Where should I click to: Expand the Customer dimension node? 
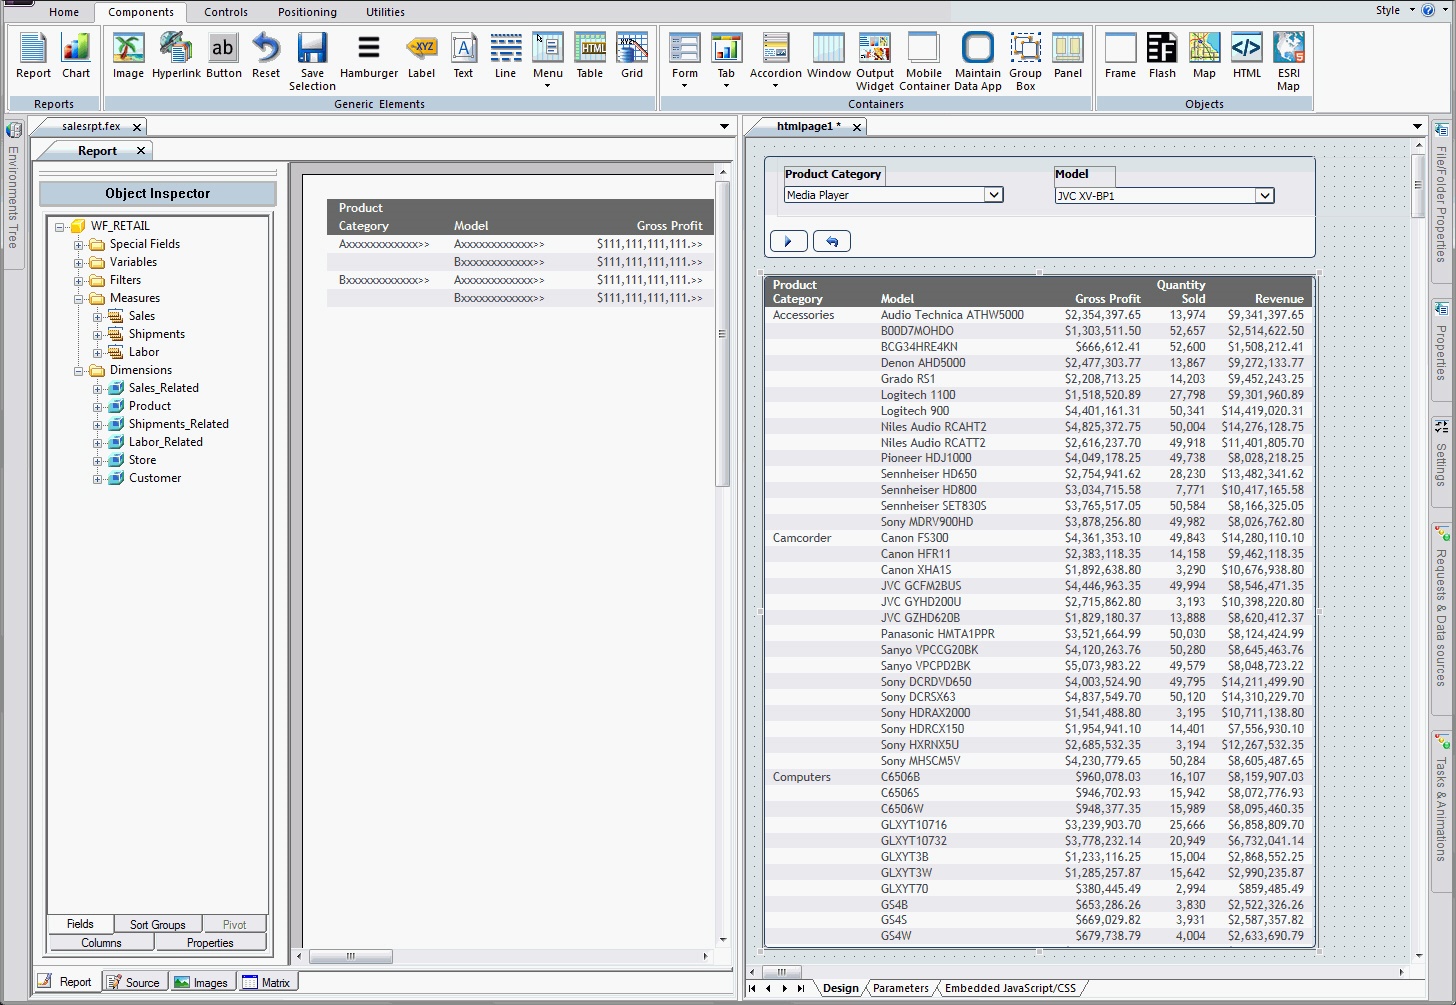coord(98,478)
